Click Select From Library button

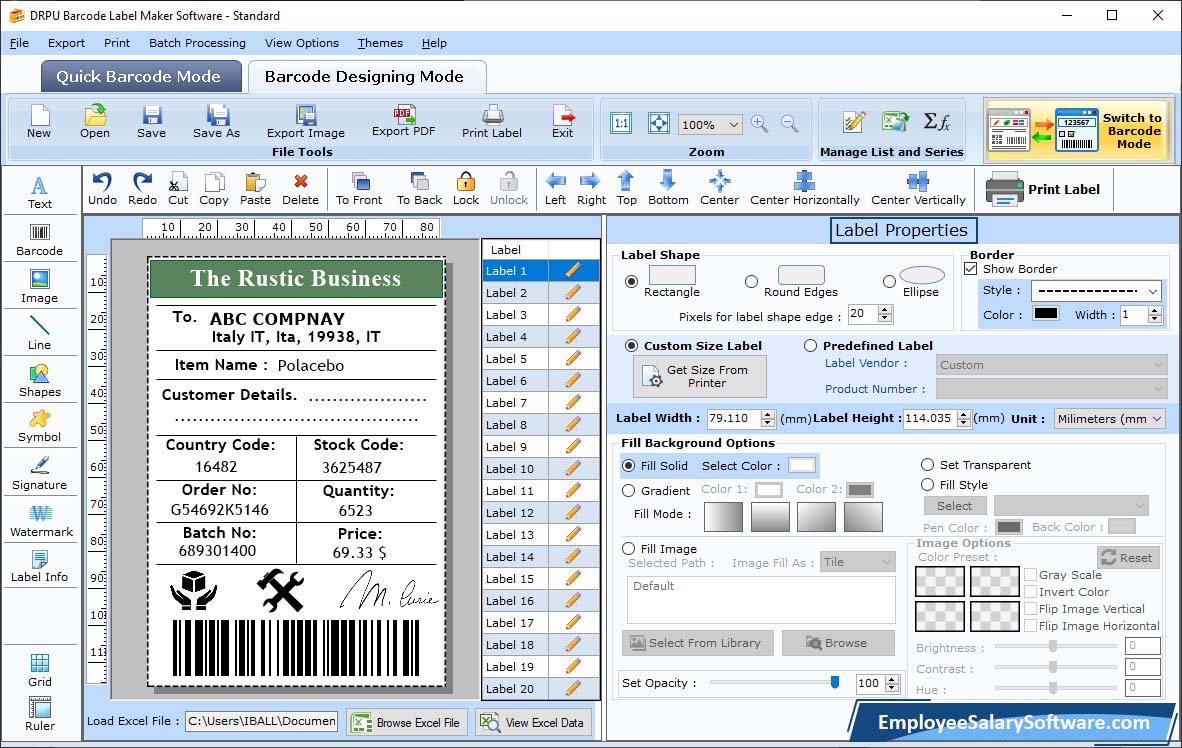(698, 643)
